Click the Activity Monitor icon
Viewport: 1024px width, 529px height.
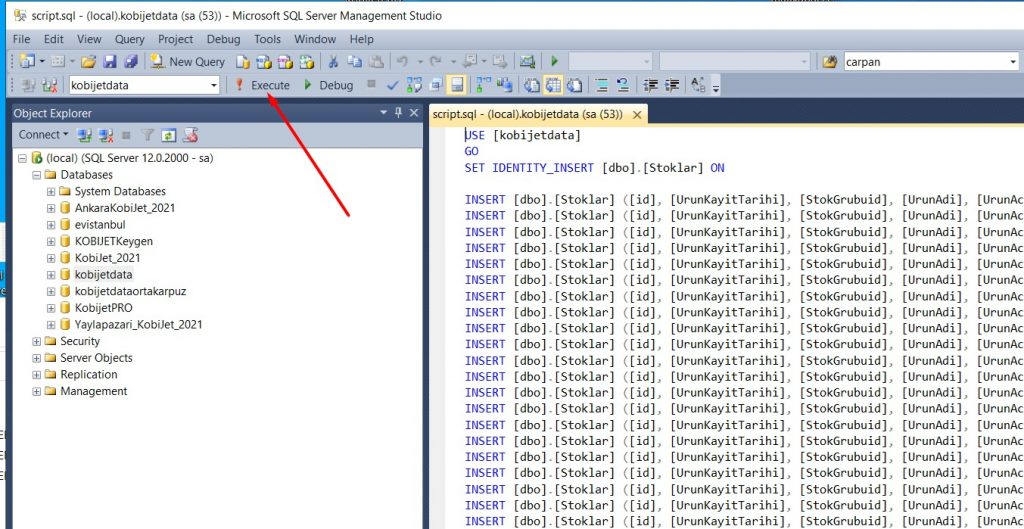tap(527, 61)
